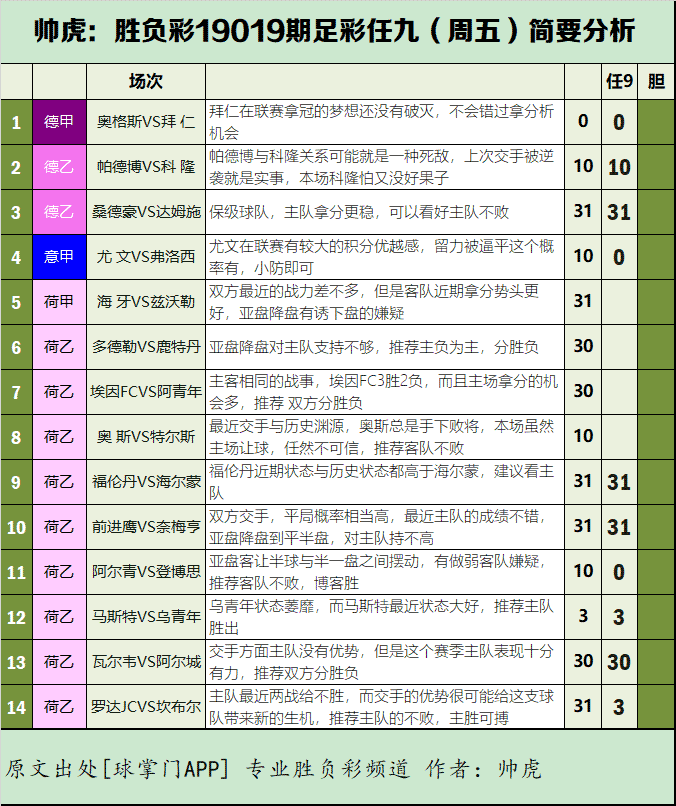Click 任9 value "30" for 瓦尔韦VS阿尔城

pos(619,662)
